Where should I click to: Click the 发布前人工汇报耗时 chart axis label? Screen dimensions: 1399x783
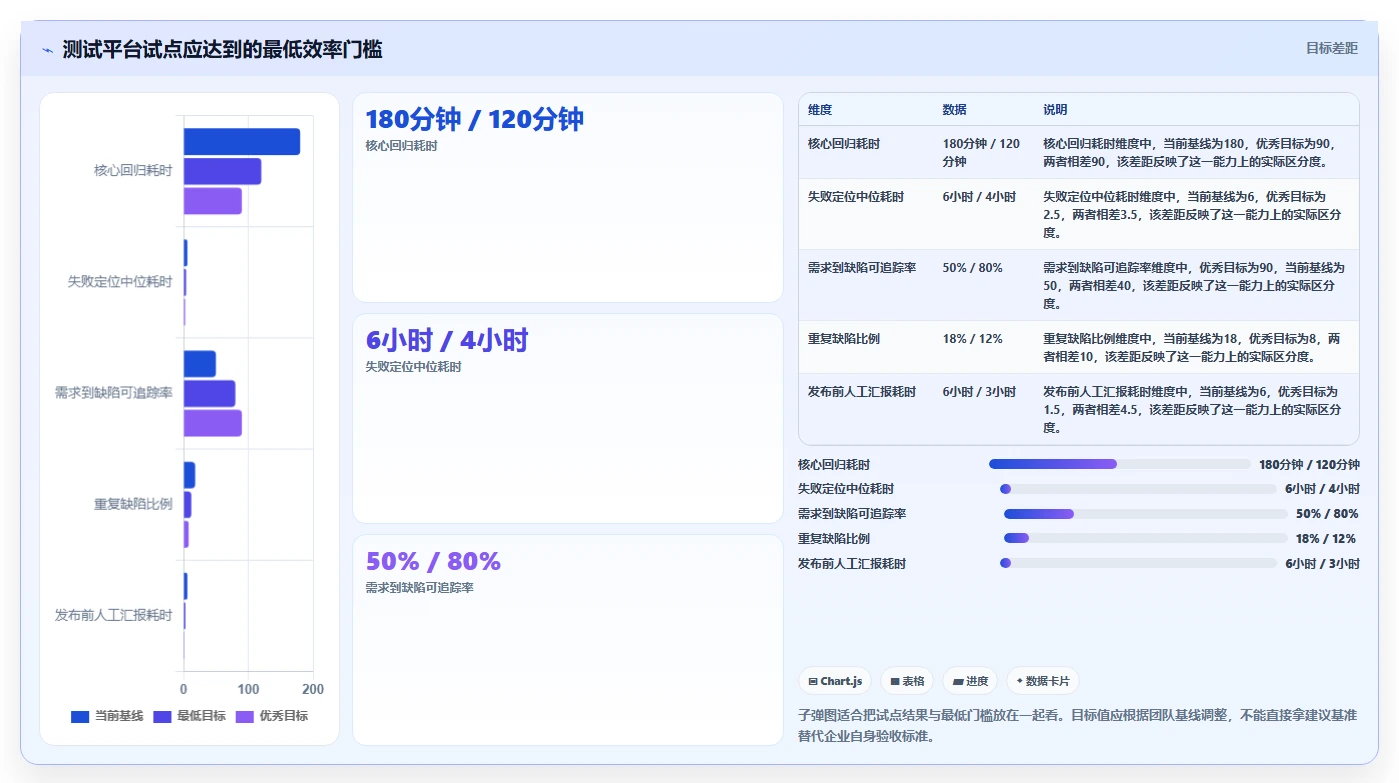(114, 615)
